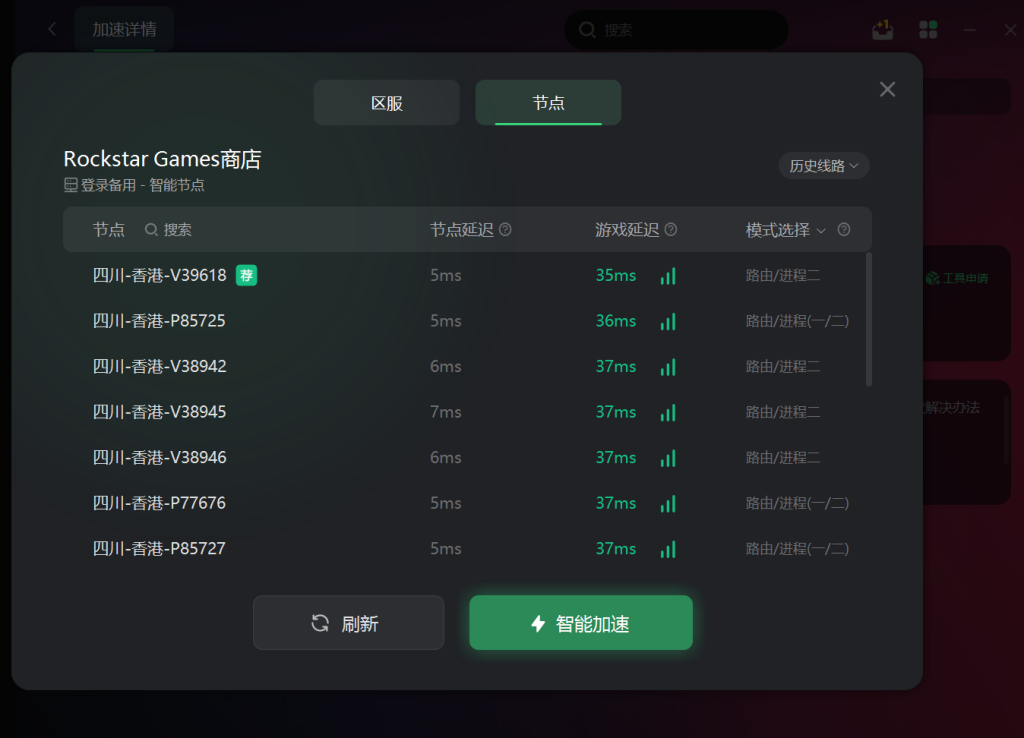Viewport: 1024px width, 738px height.
Task: Select the 节点 tab
Action: 548,103
